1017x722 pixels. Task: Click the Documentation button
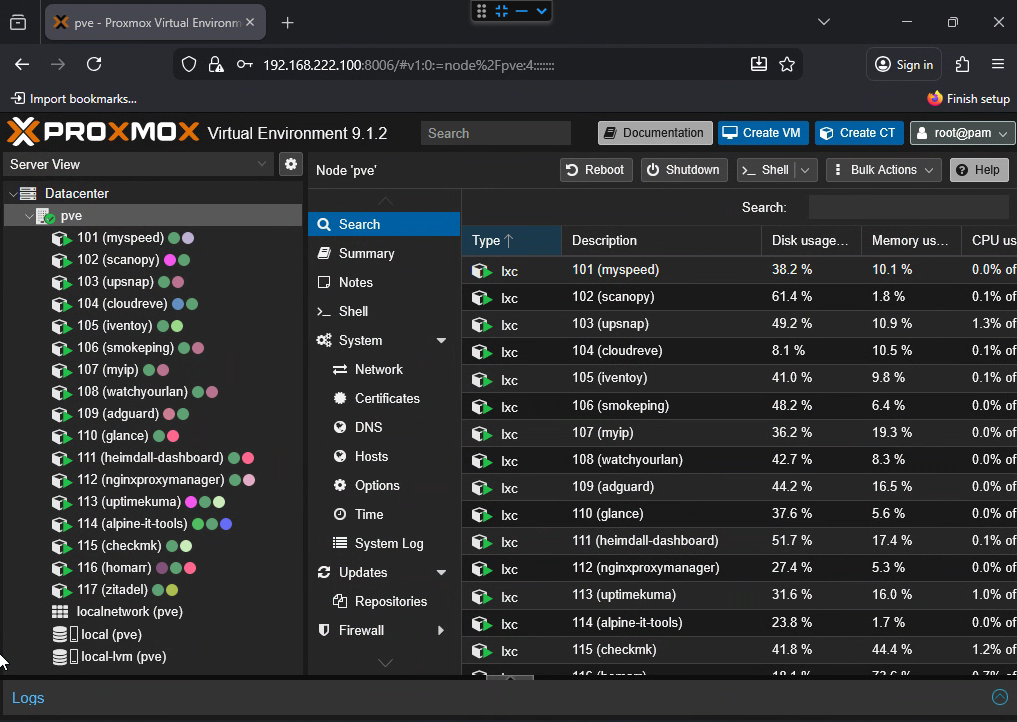pyautogui.click(x=655, y=133)
